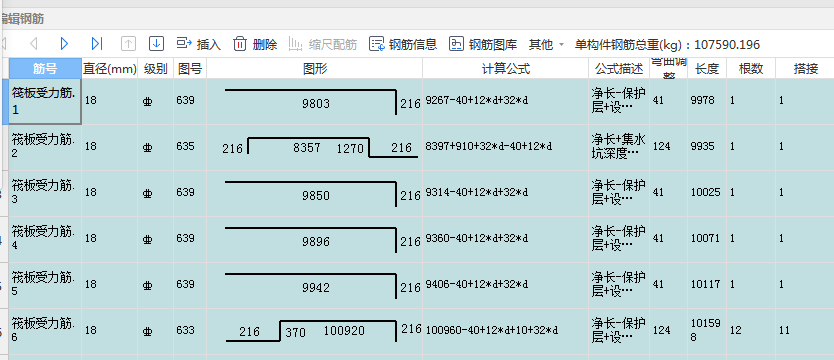Click the 公式描述 column header
834x360 pixels.
619,69
